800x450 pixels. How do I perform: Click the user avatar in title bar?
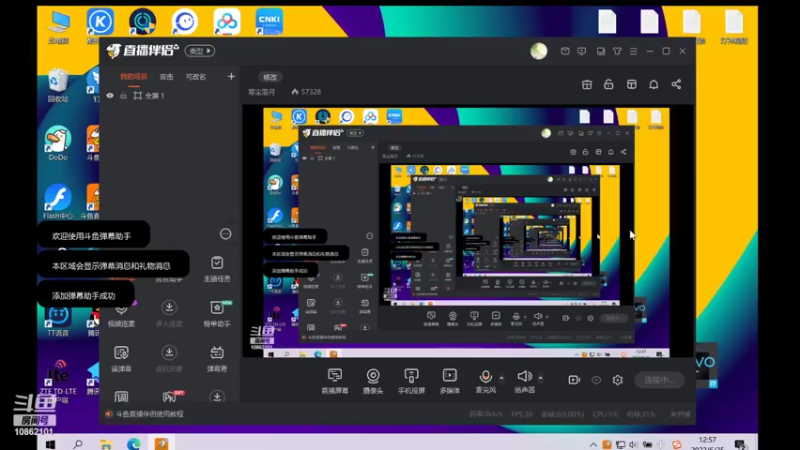[x=539, y=51]
